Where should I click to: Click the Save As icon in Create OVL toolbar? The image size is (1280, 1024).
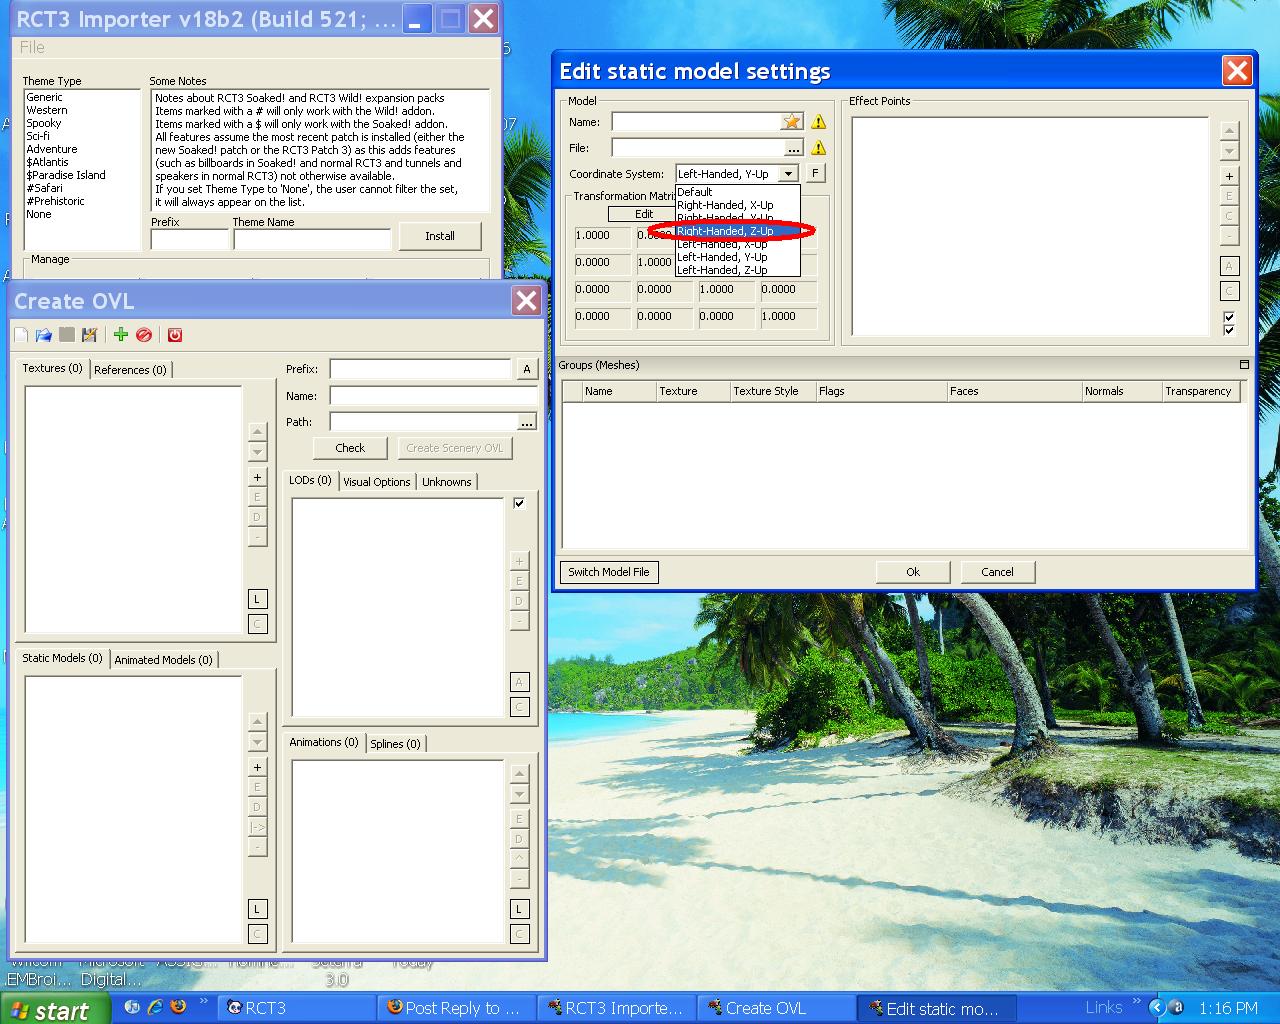click(x=90, y=335)
